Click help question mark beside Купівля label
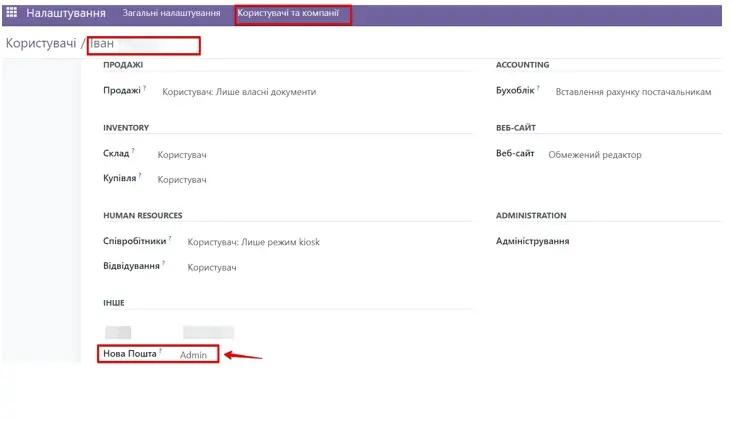732x421 pixels. 140,175
